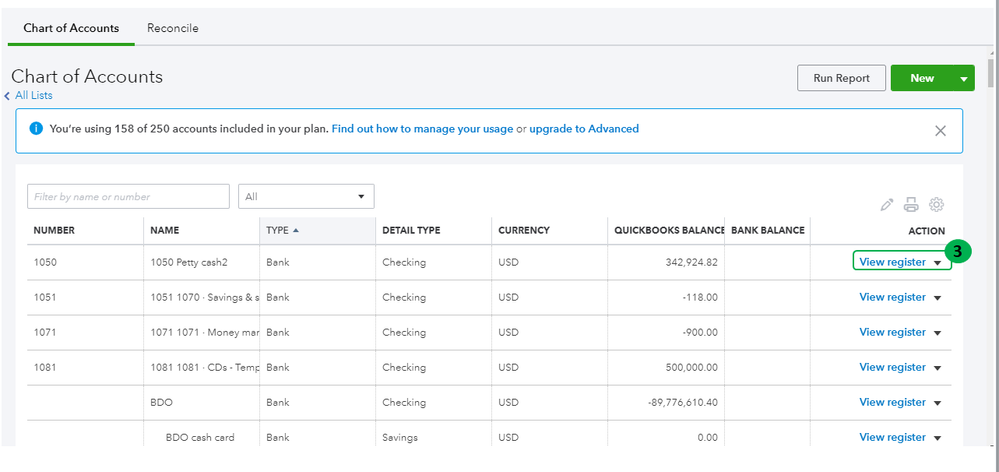Click the Run Report button
The image size is (999, 472).
coord(841,78)
